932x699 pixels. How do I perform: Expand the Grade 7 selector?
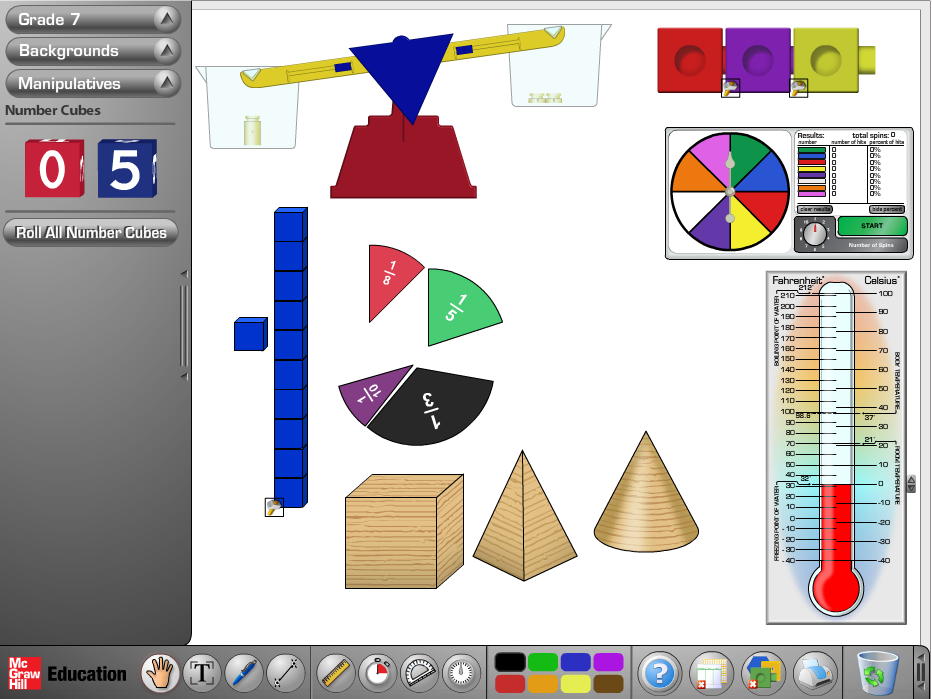[x=93, y=18]
